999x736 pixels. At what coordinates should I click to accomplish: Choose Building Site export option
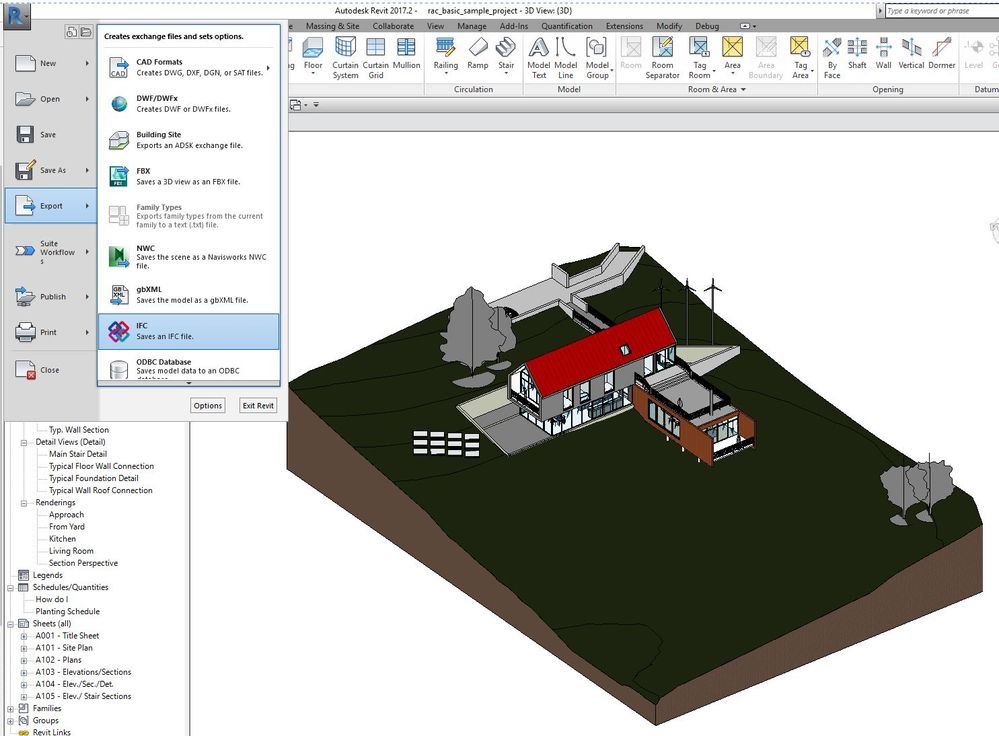[189, 140]
